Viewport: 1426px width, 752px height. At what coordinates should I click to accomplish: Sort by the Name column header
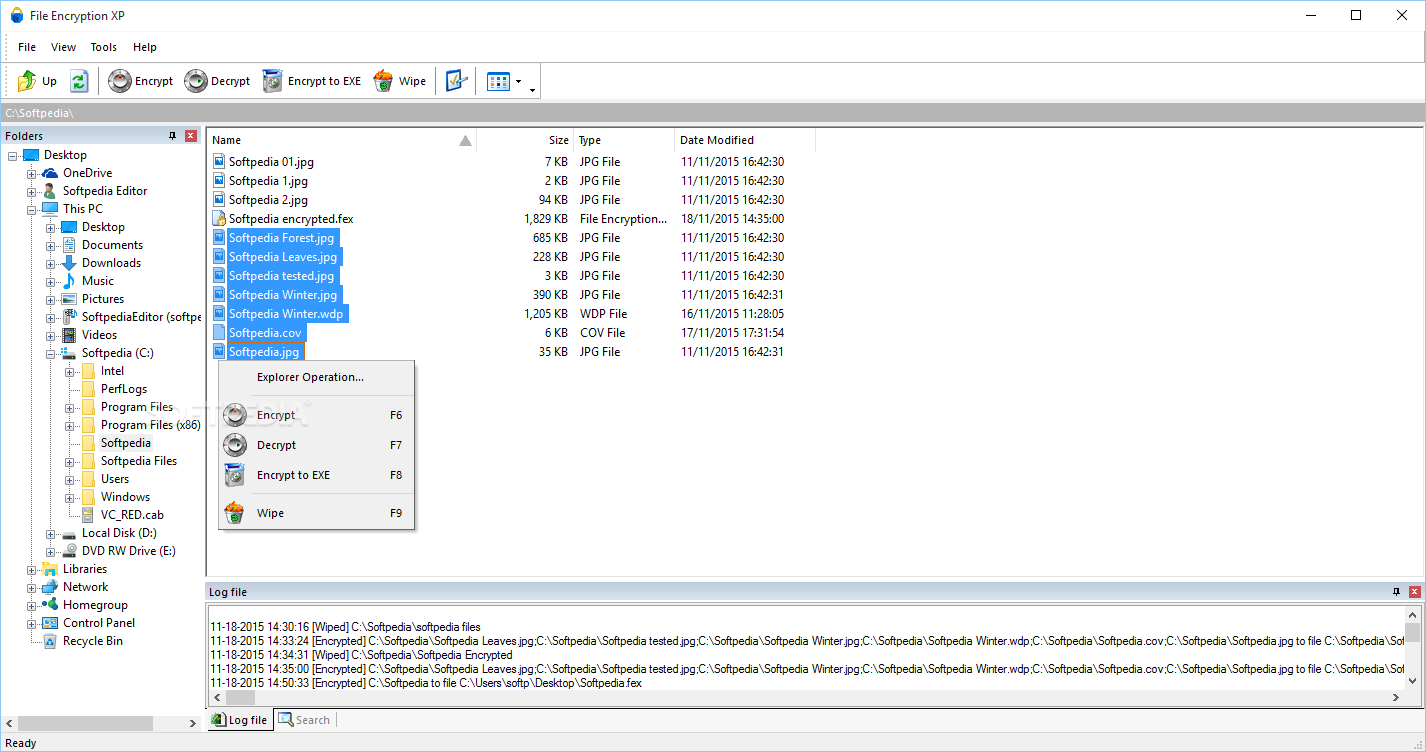(342, 140)
